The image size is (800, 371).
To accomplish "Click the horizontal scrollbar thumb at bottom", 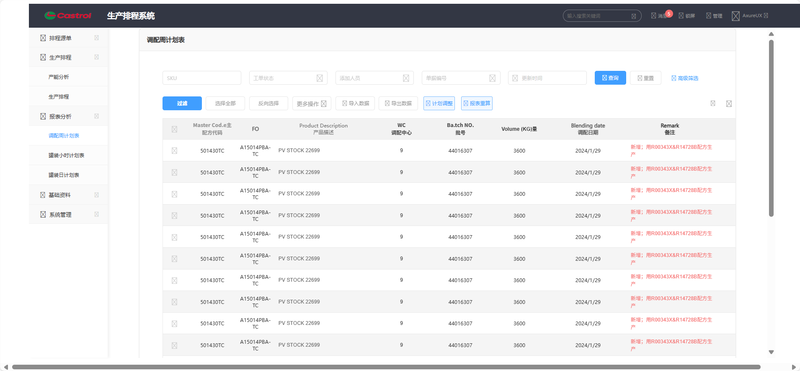I will 386,366.
